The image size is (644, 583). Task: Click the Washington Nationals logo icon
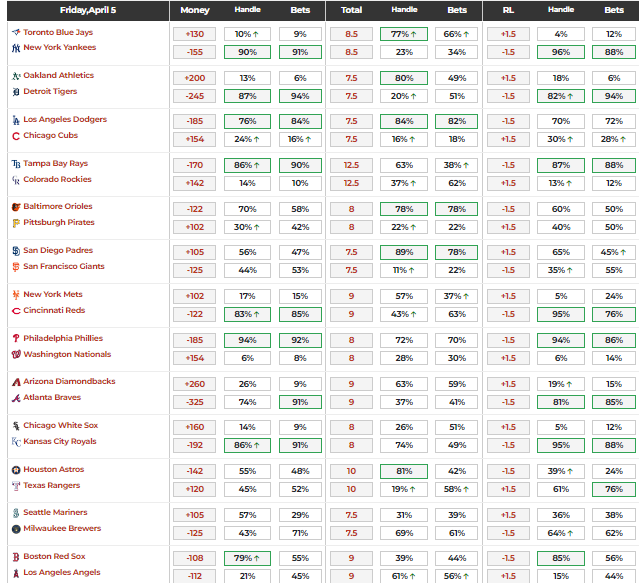pyautogui.click(x=16, y=354)
